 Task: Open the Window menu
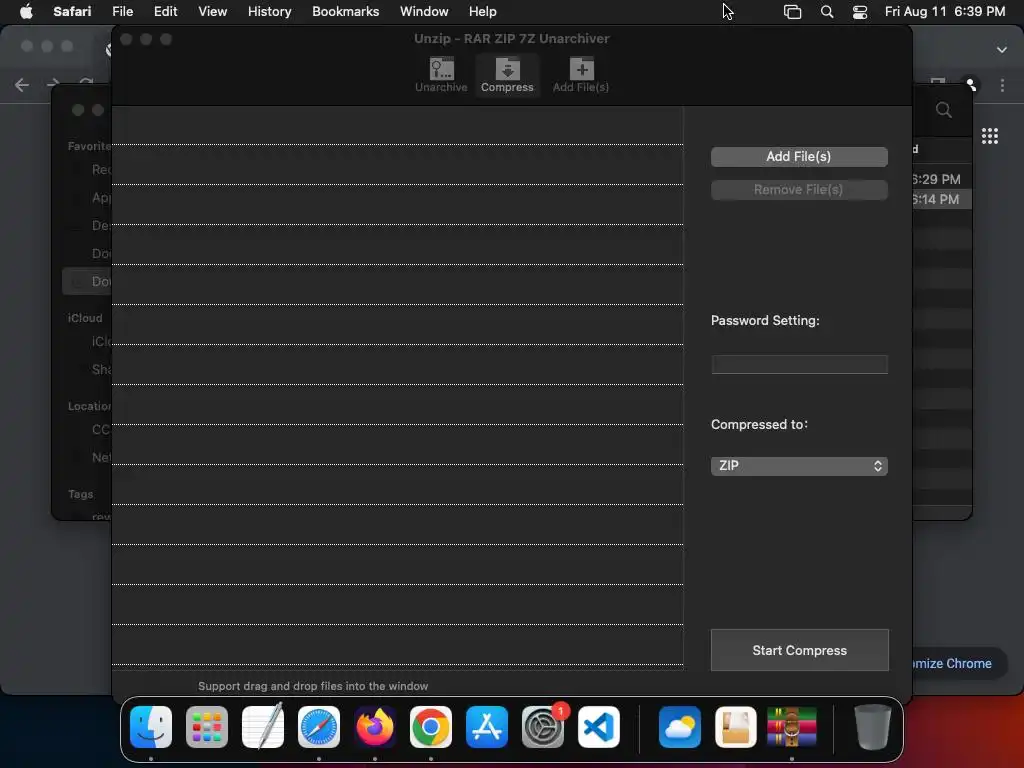point(424,12)
